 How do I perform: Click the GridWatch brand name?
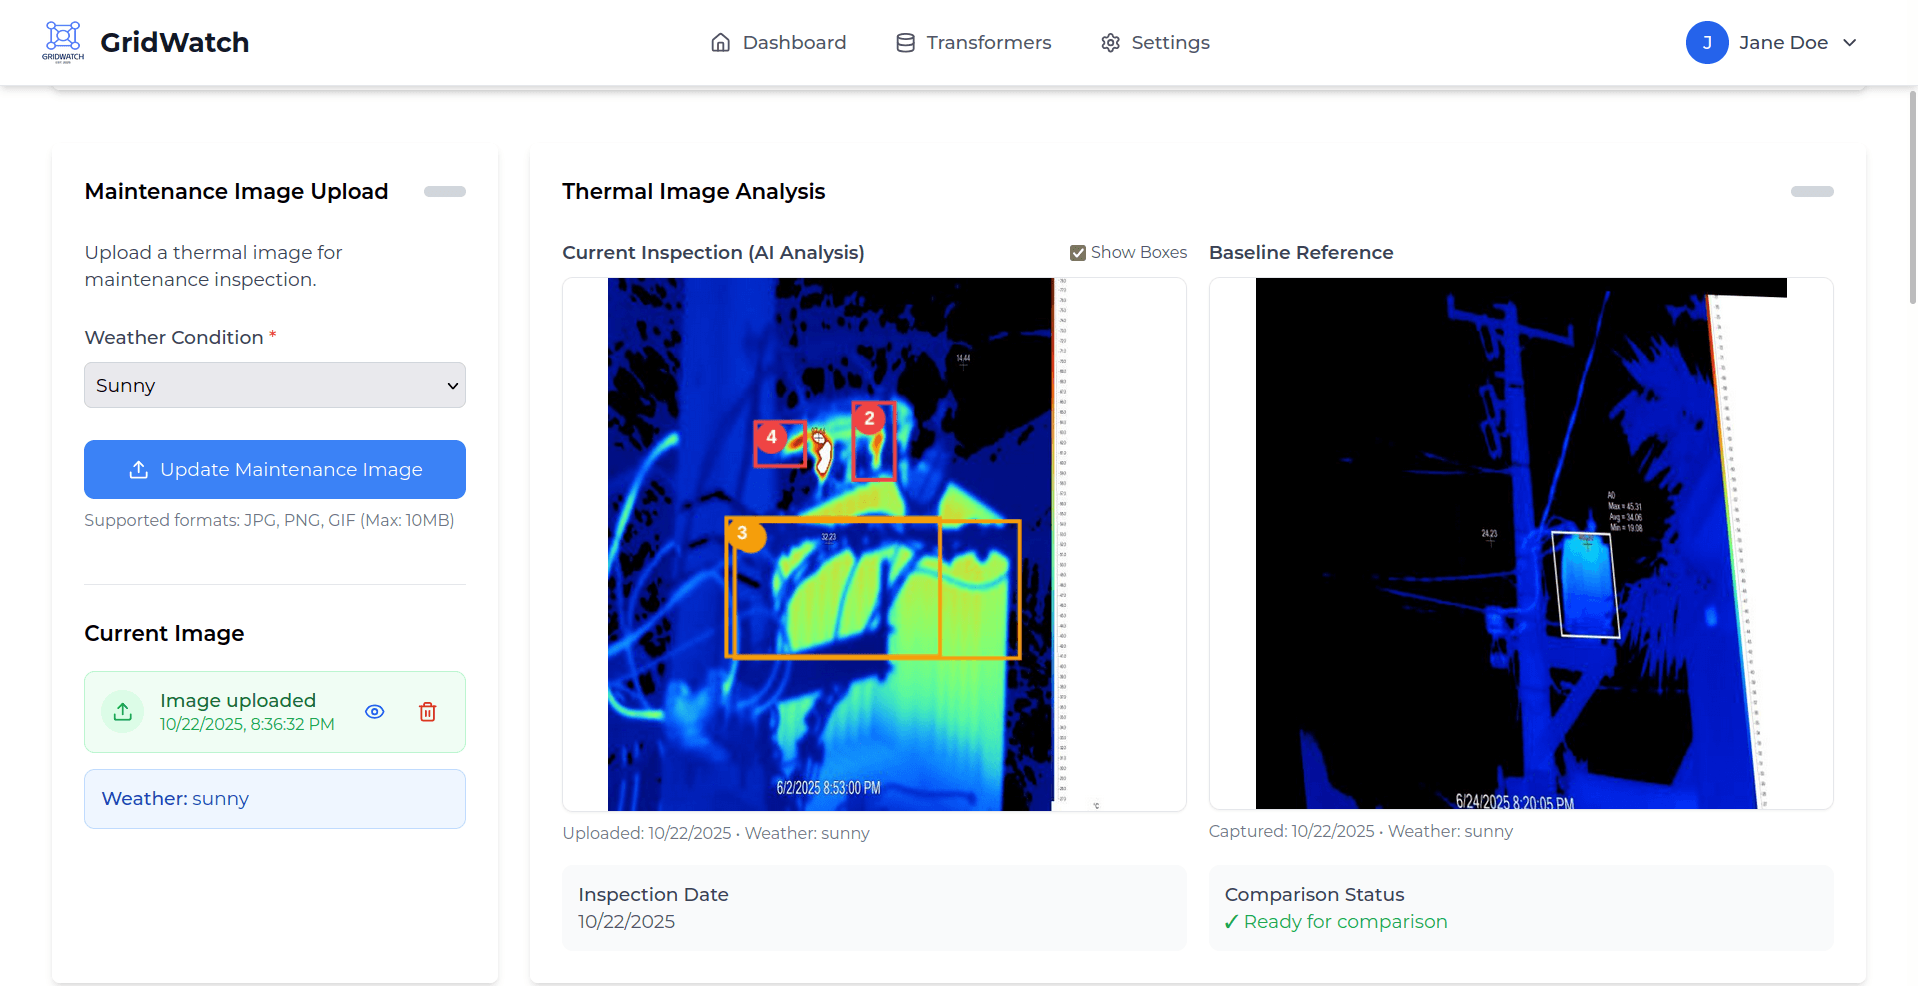tap(175, 43)
